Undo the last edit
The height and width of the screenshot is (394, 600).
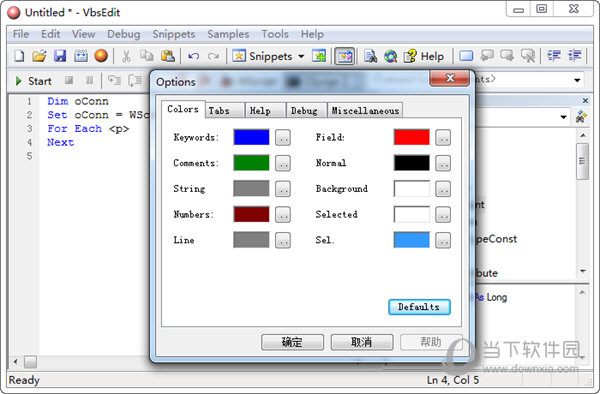[x=193, y=57]
